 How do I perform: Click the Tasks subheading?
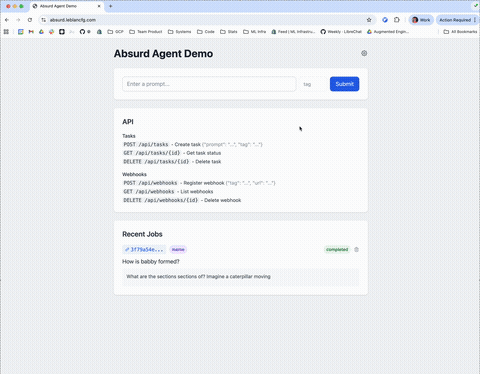[129, 136]
